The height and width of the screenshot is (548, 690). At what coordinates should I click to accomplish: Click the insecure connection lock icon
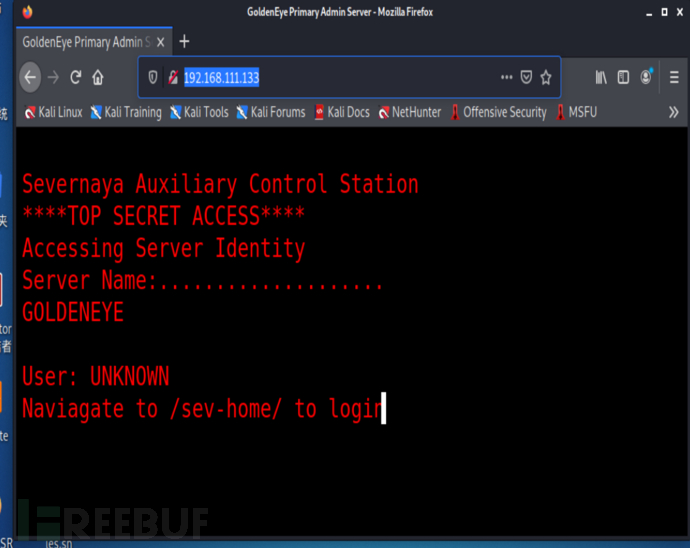click(x=173, y=77)
